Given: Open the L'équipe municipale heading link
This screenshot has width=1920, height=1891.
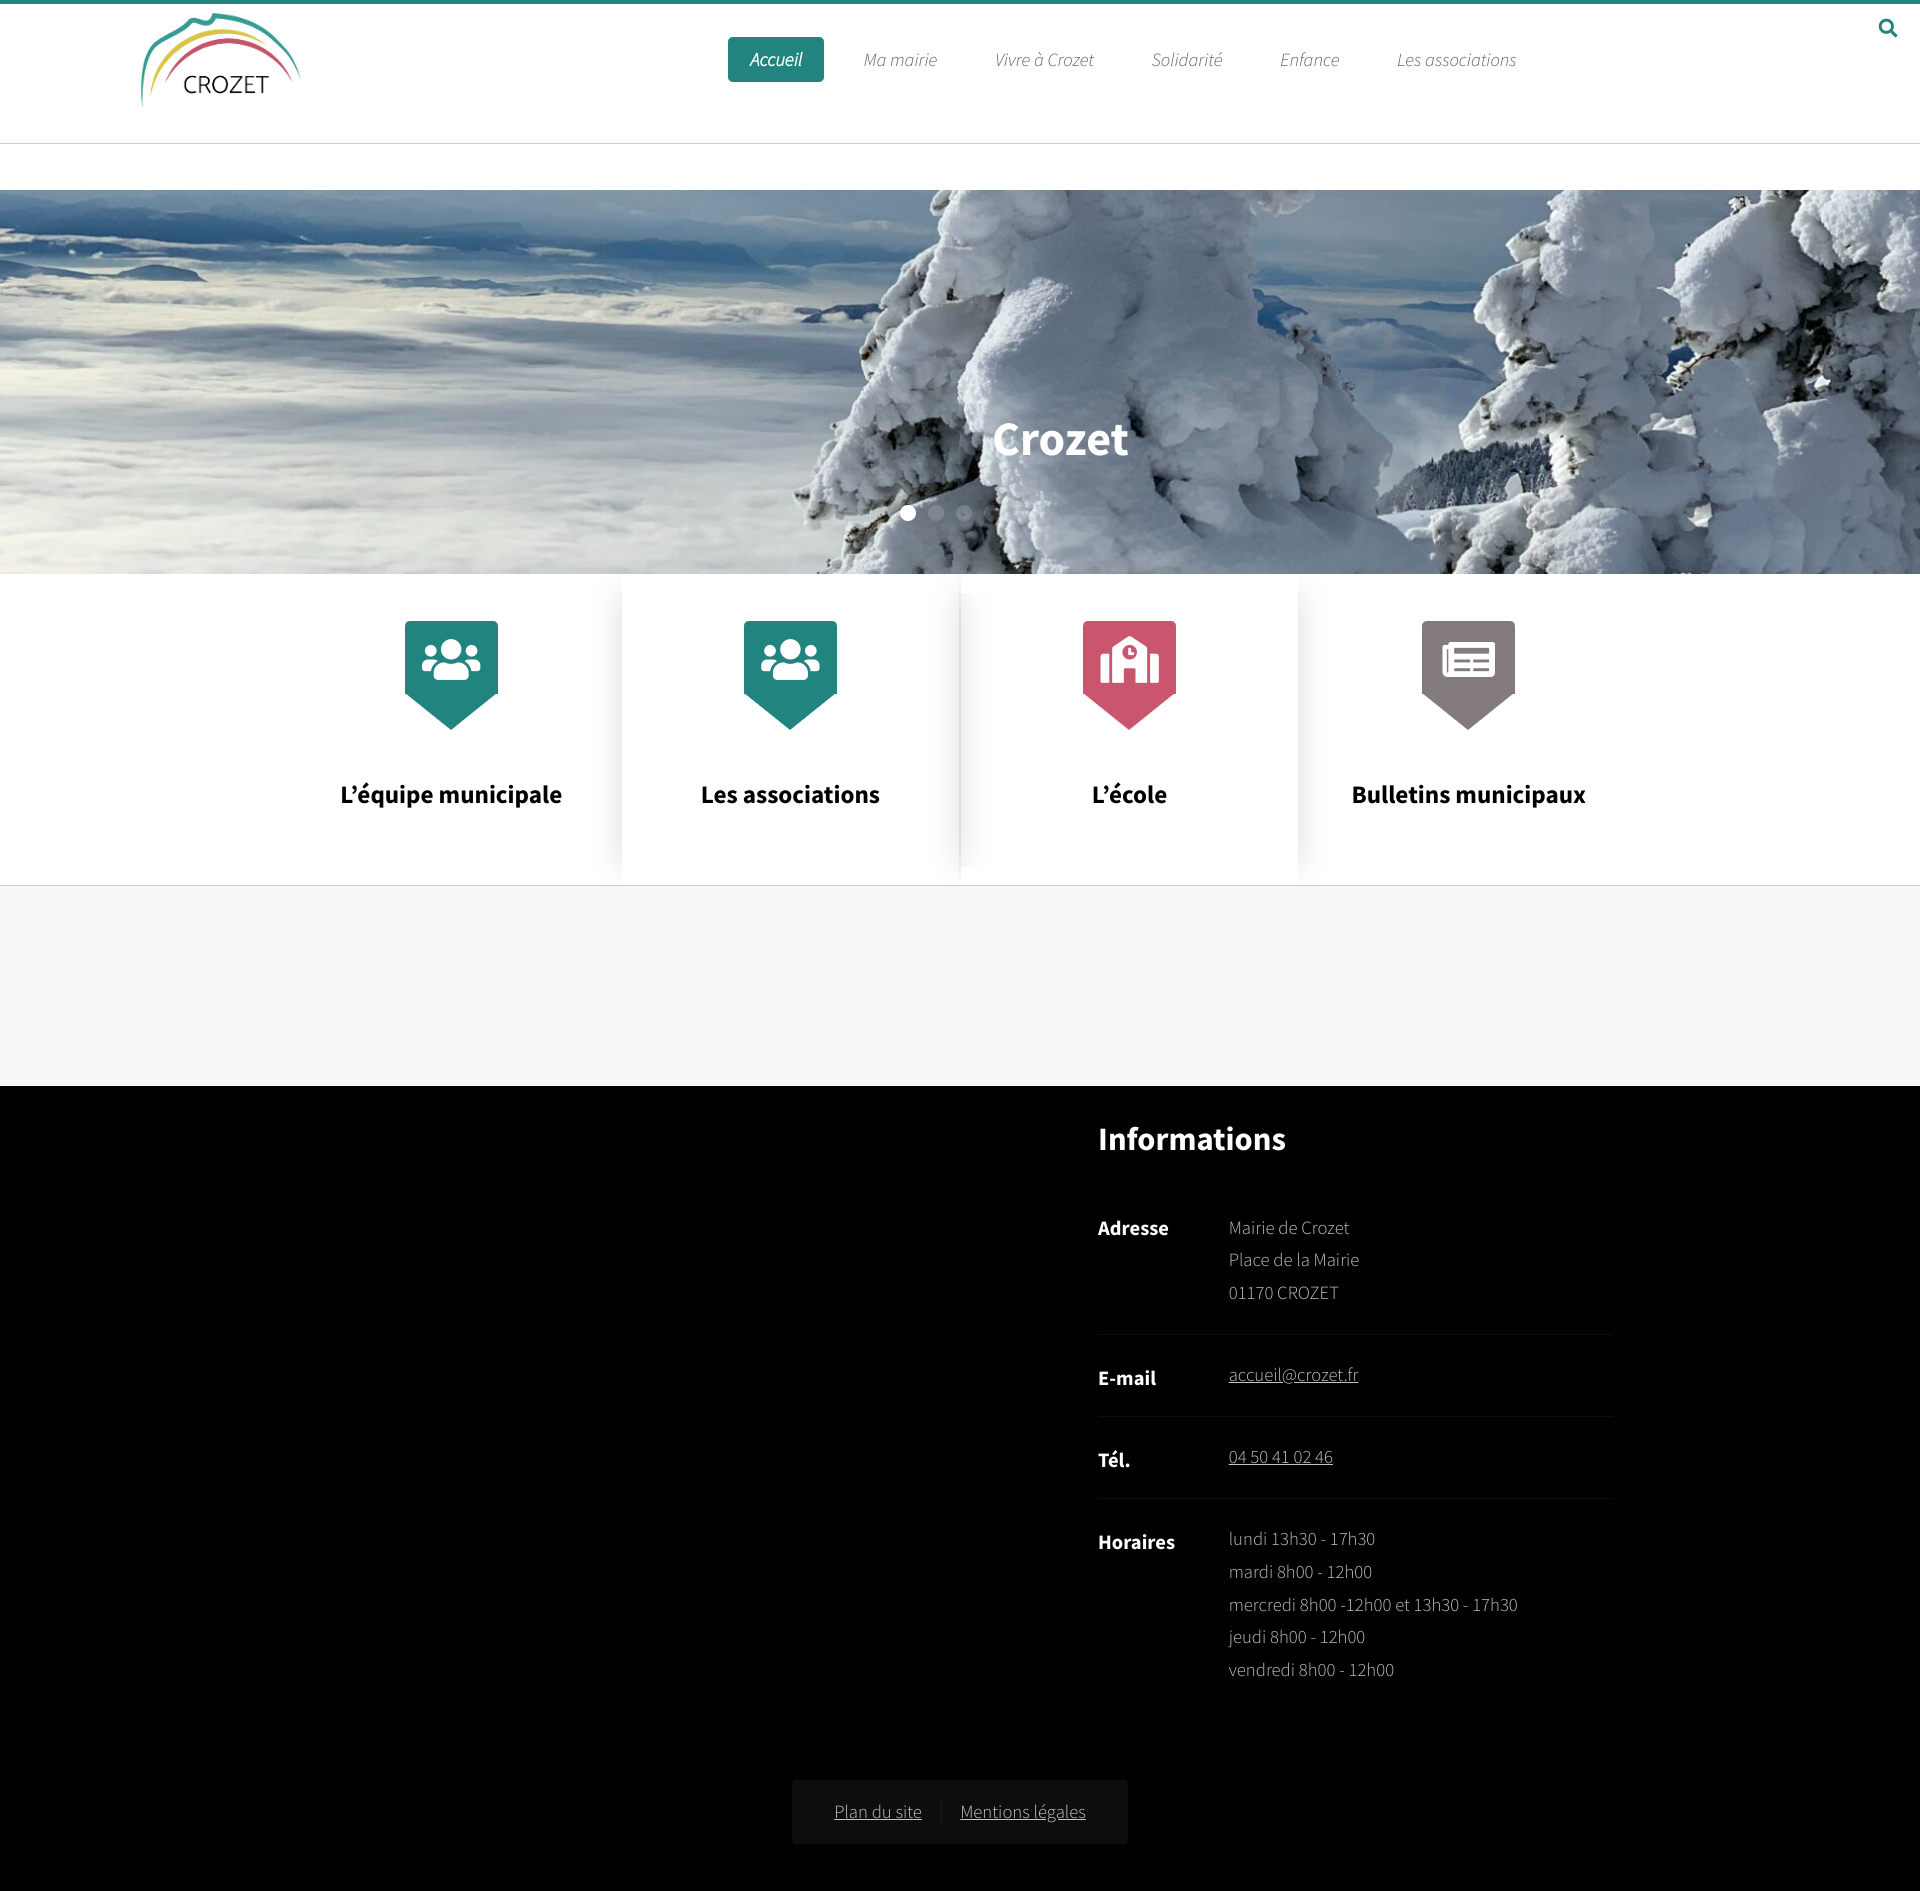Looking at the screenshot, I should click(451, 795).
